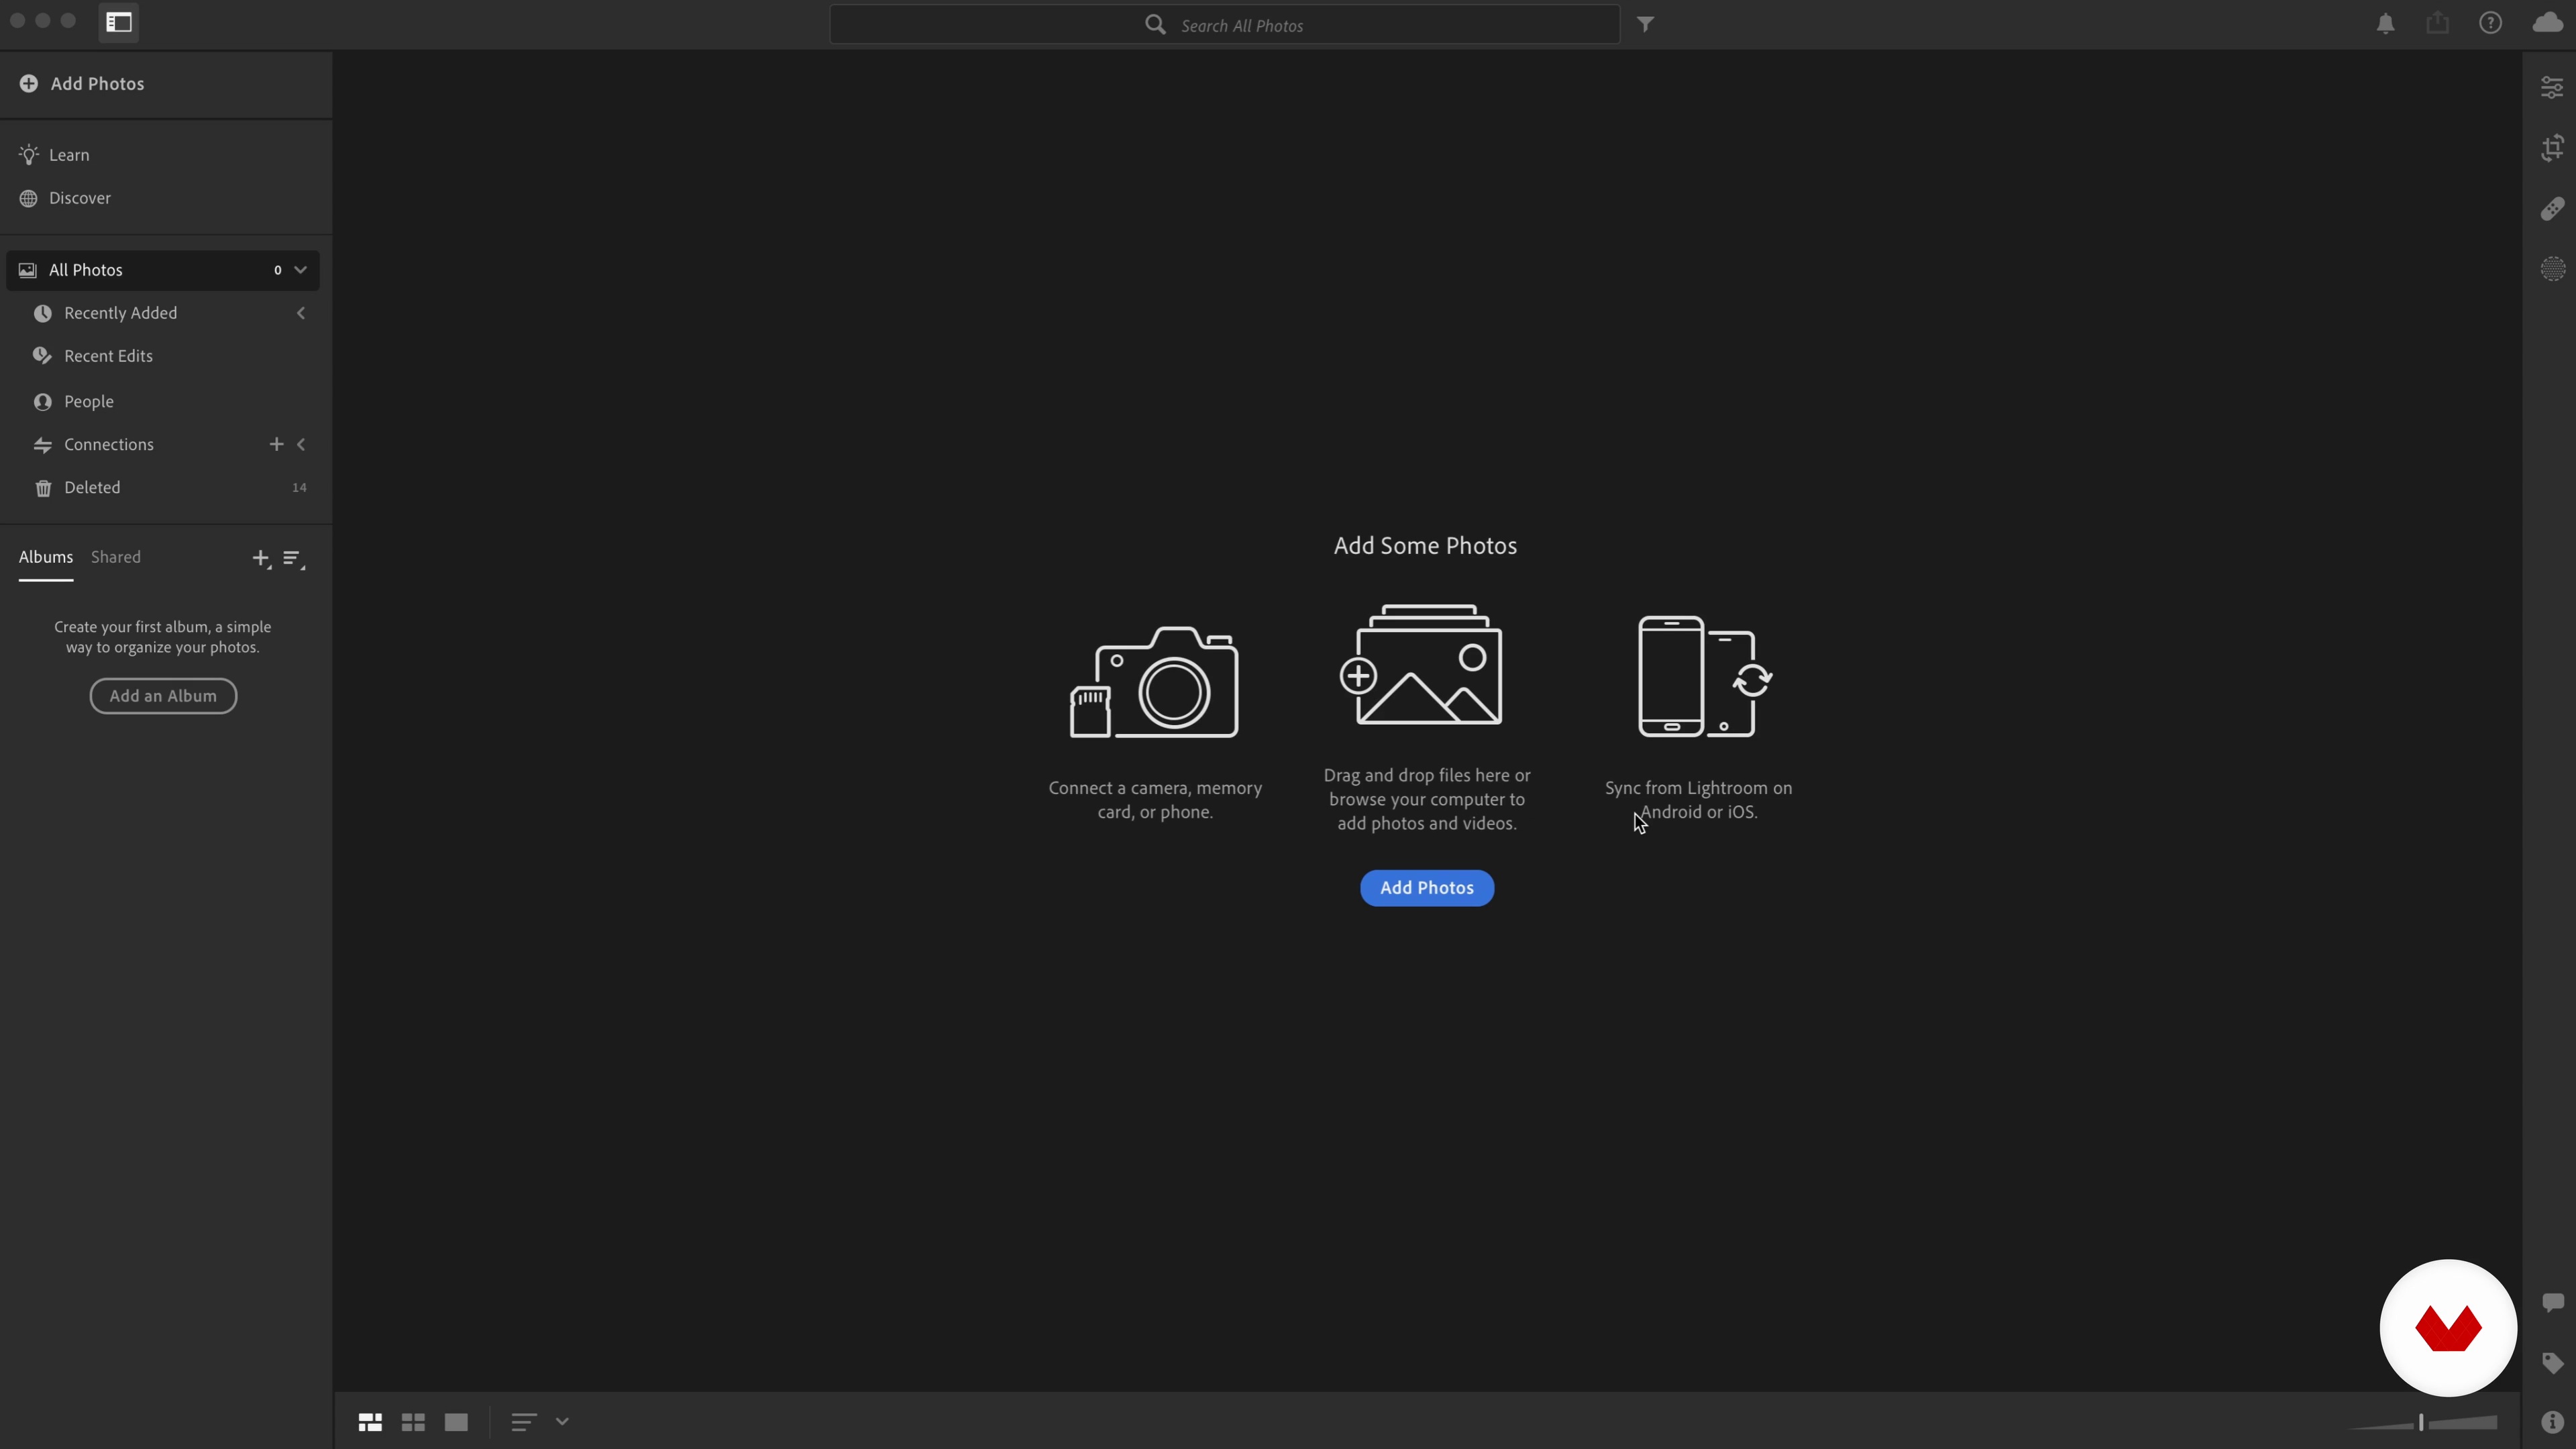Click the Deleted count 14
This screenshot has height=1449, width=2576.
click(299, 488)
